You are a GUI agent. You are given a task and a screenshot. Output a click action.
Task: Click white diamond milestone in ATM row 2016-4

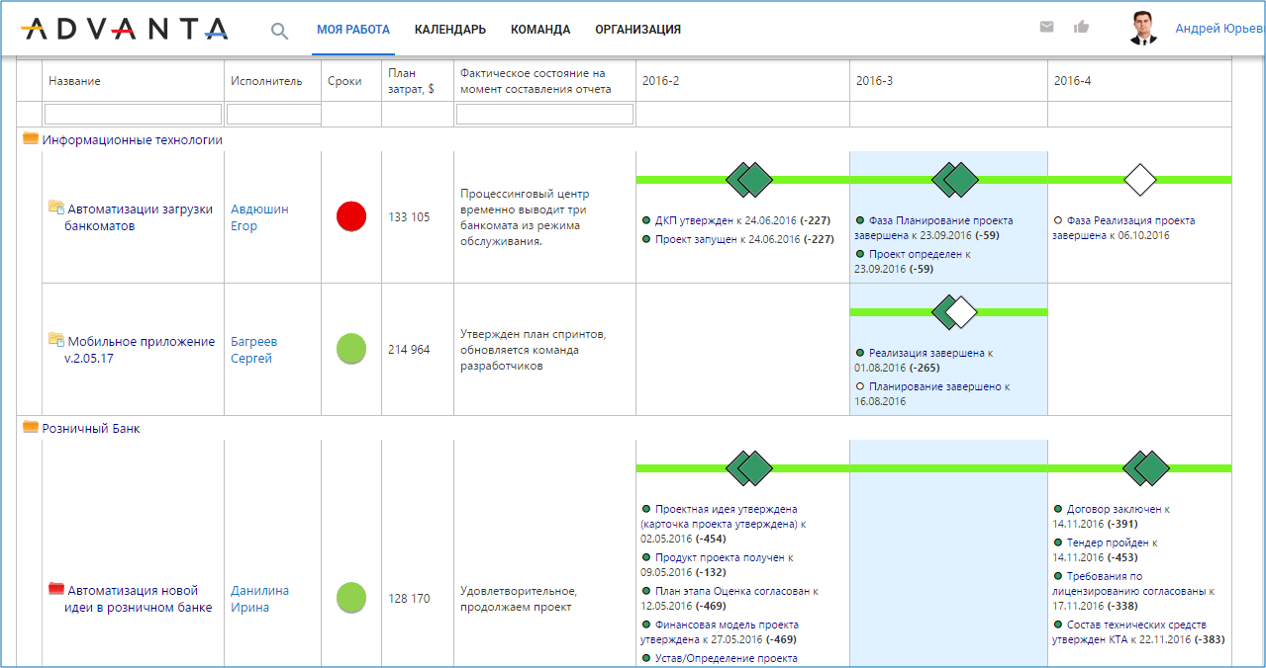(x=1140, y=180)
